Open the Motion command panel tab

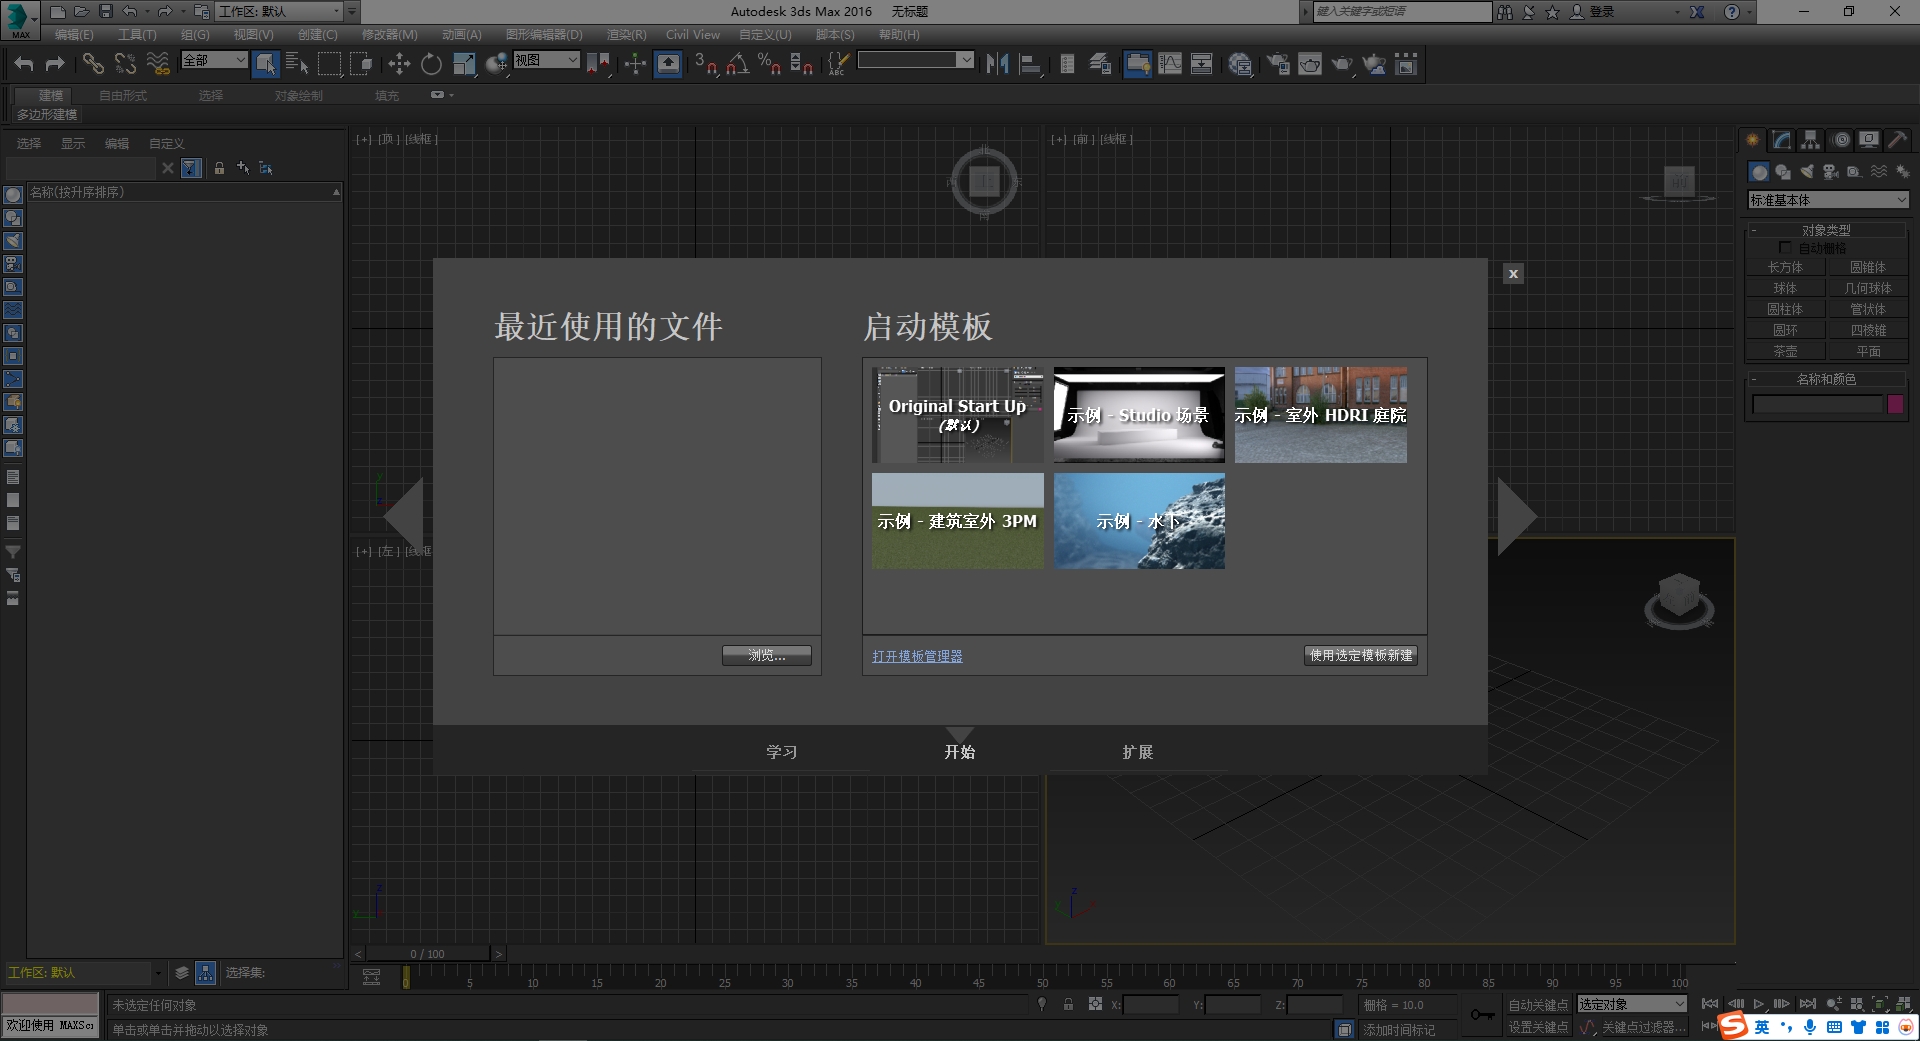click(x=1841, y=140)
